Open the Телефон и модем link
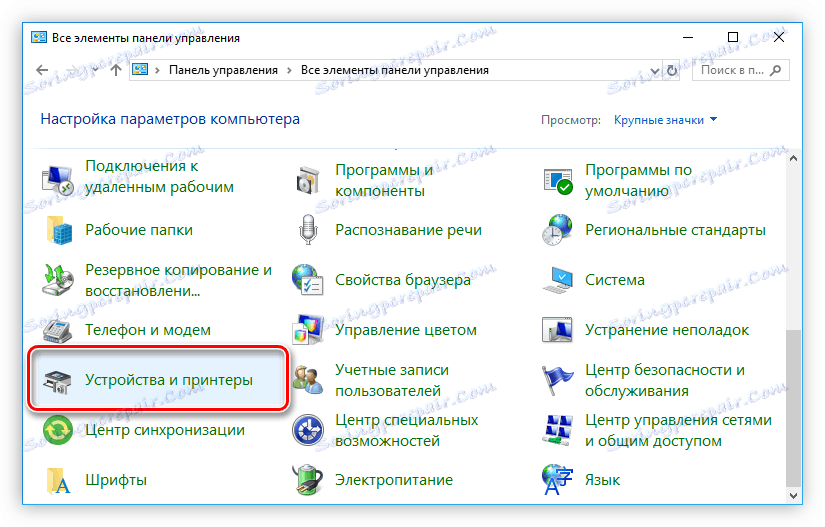This screenshot has height=527, width=825. [148, 330]
